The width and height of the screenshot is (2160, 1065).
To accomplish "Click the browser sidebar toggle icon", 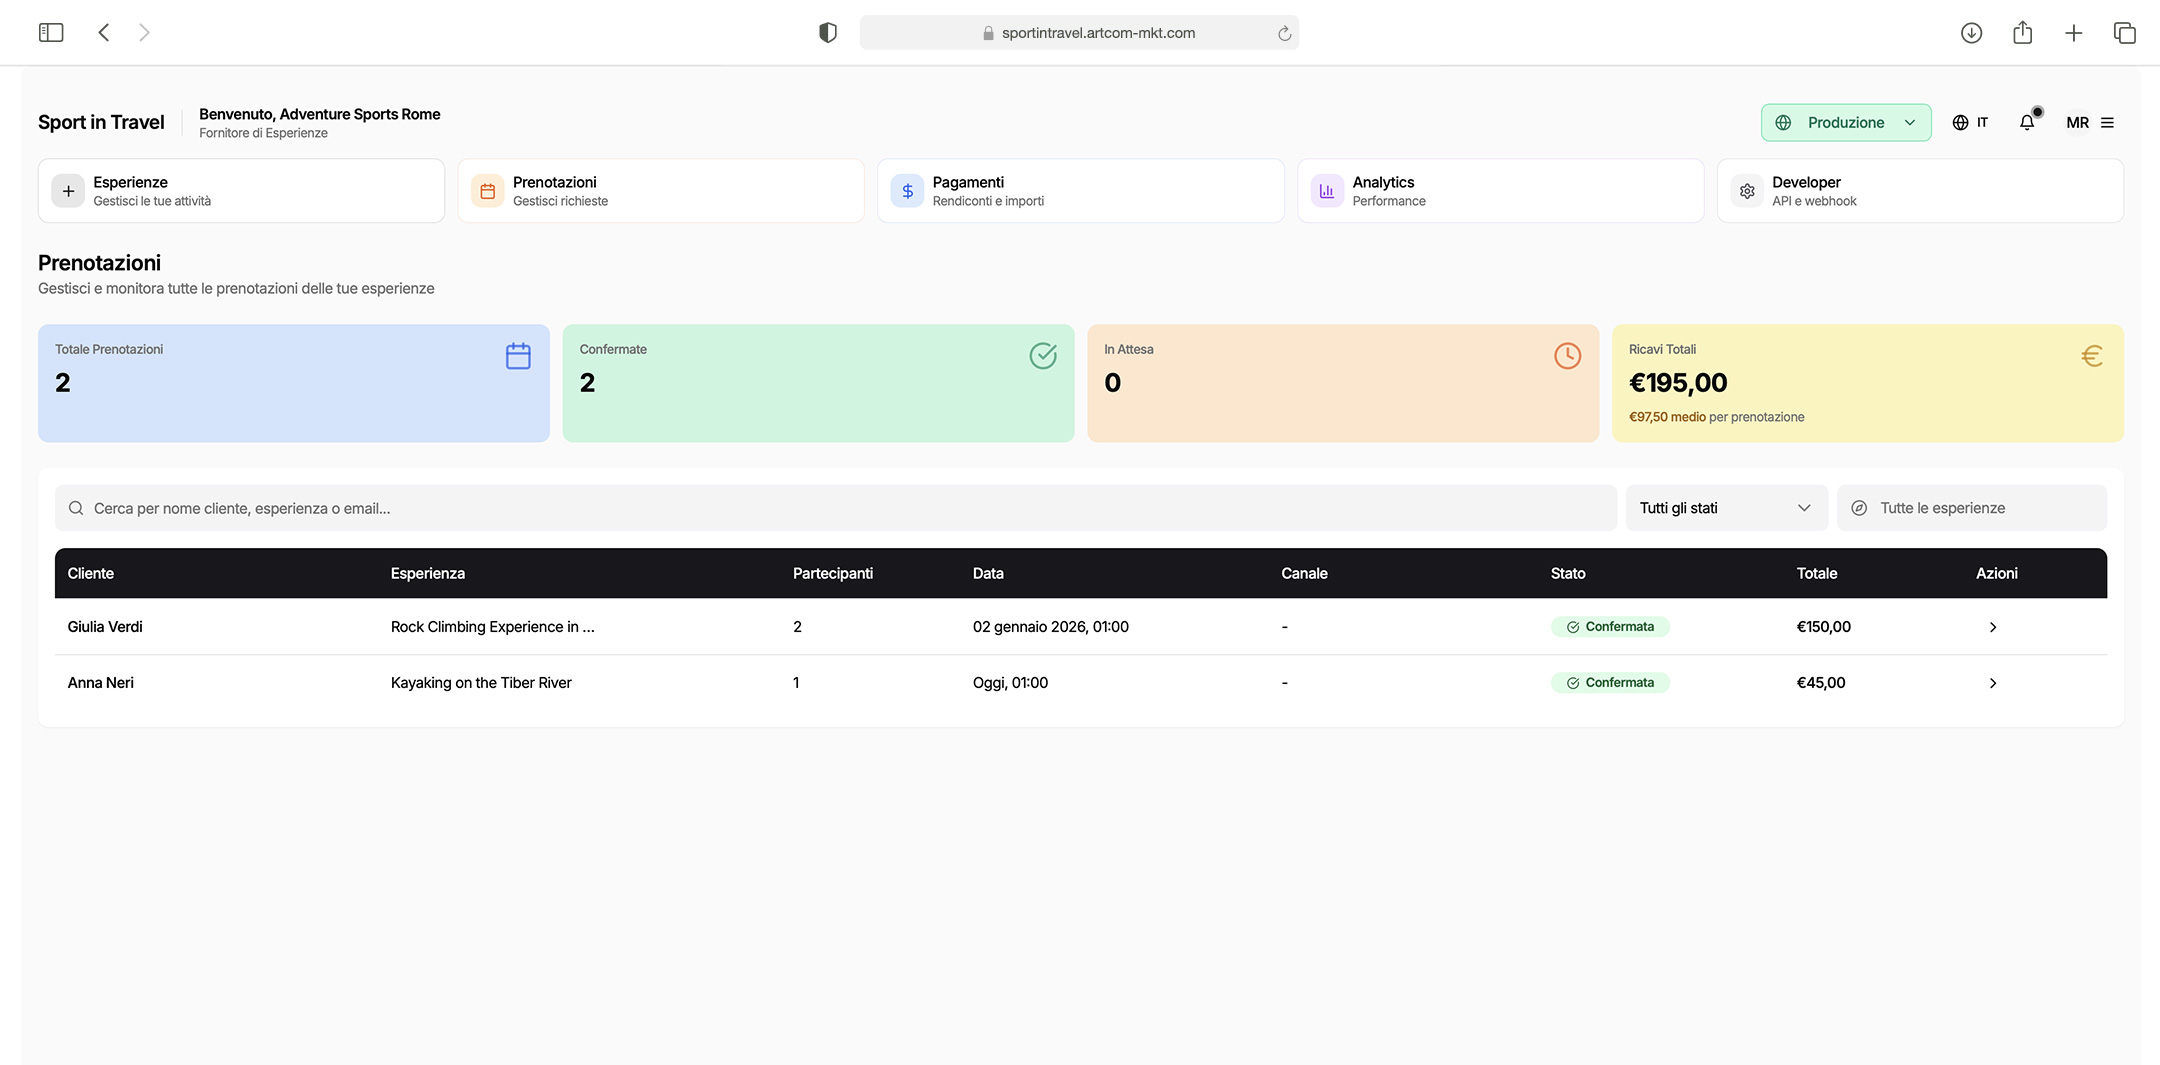I will coord(51,33).
